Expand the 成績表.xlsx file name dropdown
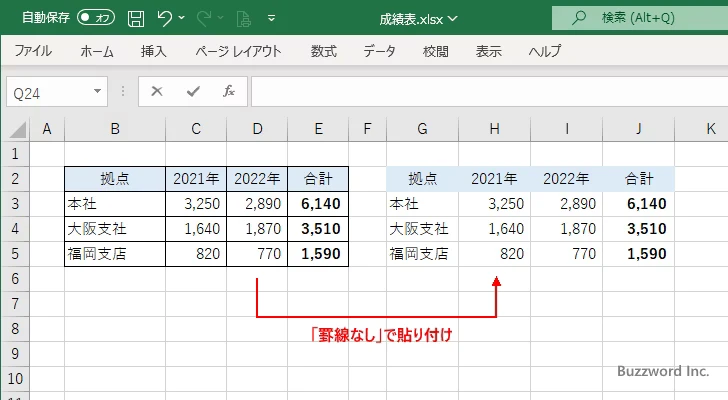Image resolution: width=728 pixels, height=400 pixels. click(x=455, y=18)
